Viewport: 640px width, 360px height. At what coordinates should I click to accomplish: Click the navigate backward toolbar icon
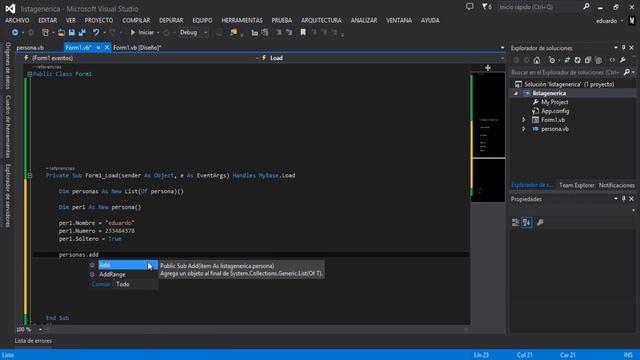tap(15, 32)
